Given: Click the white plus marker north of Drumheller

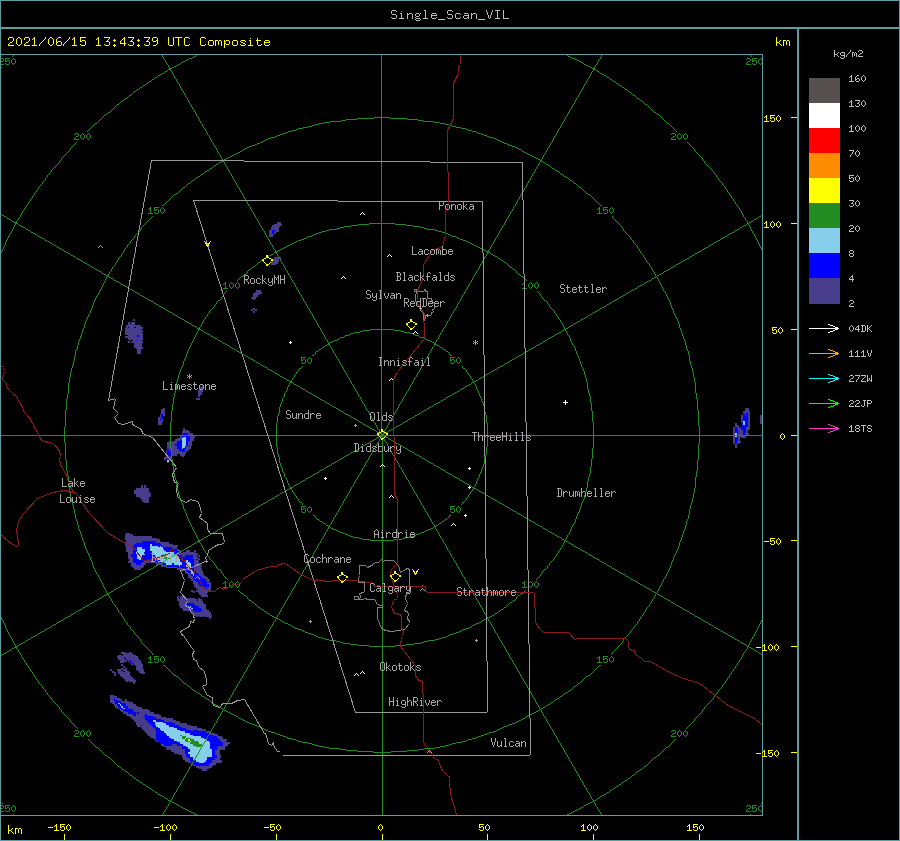Looking at the screenshot, I should (x=565, y=402).
